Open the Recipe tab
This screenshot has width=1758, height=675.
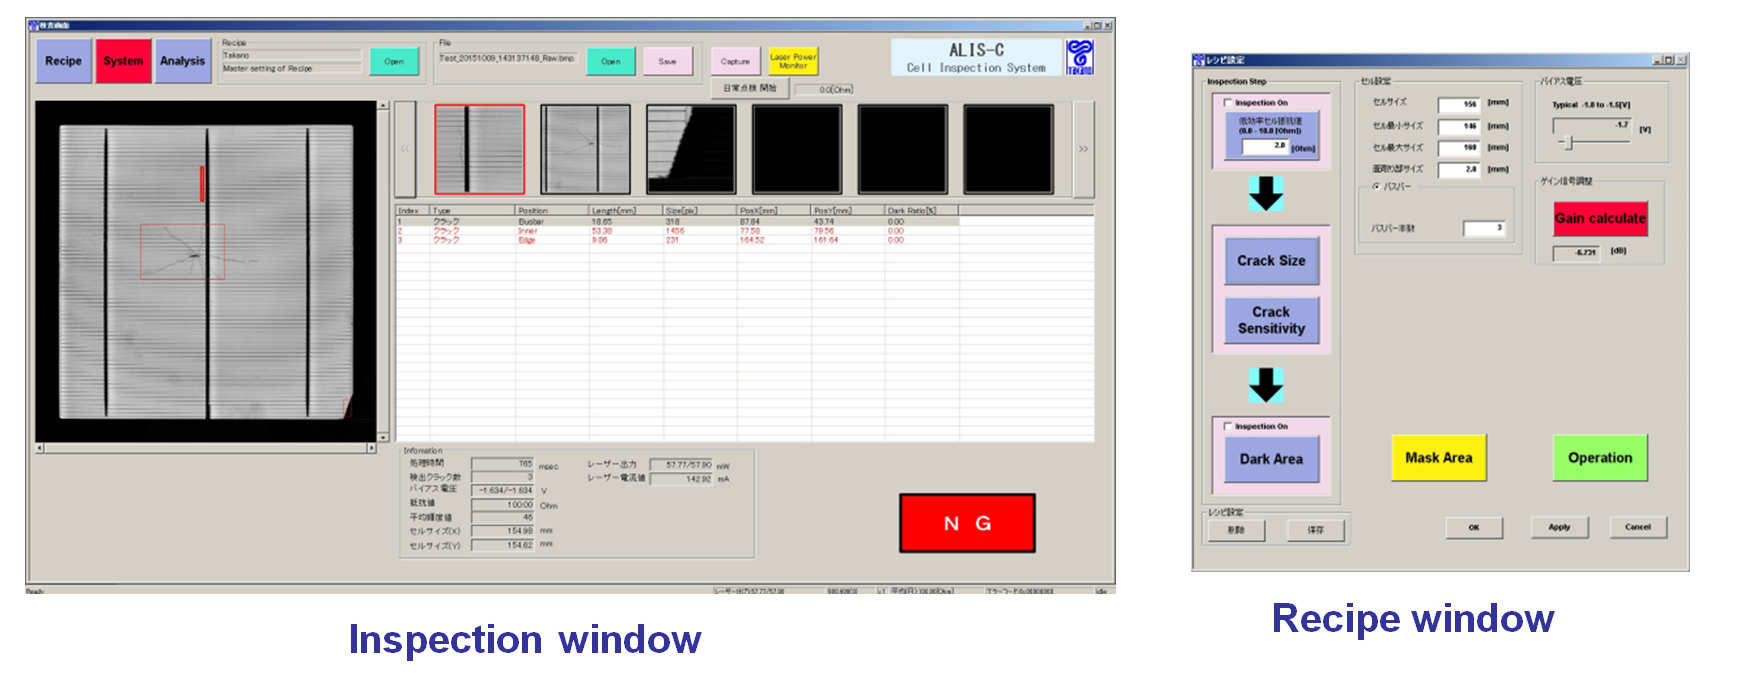[x=63, y=61]
